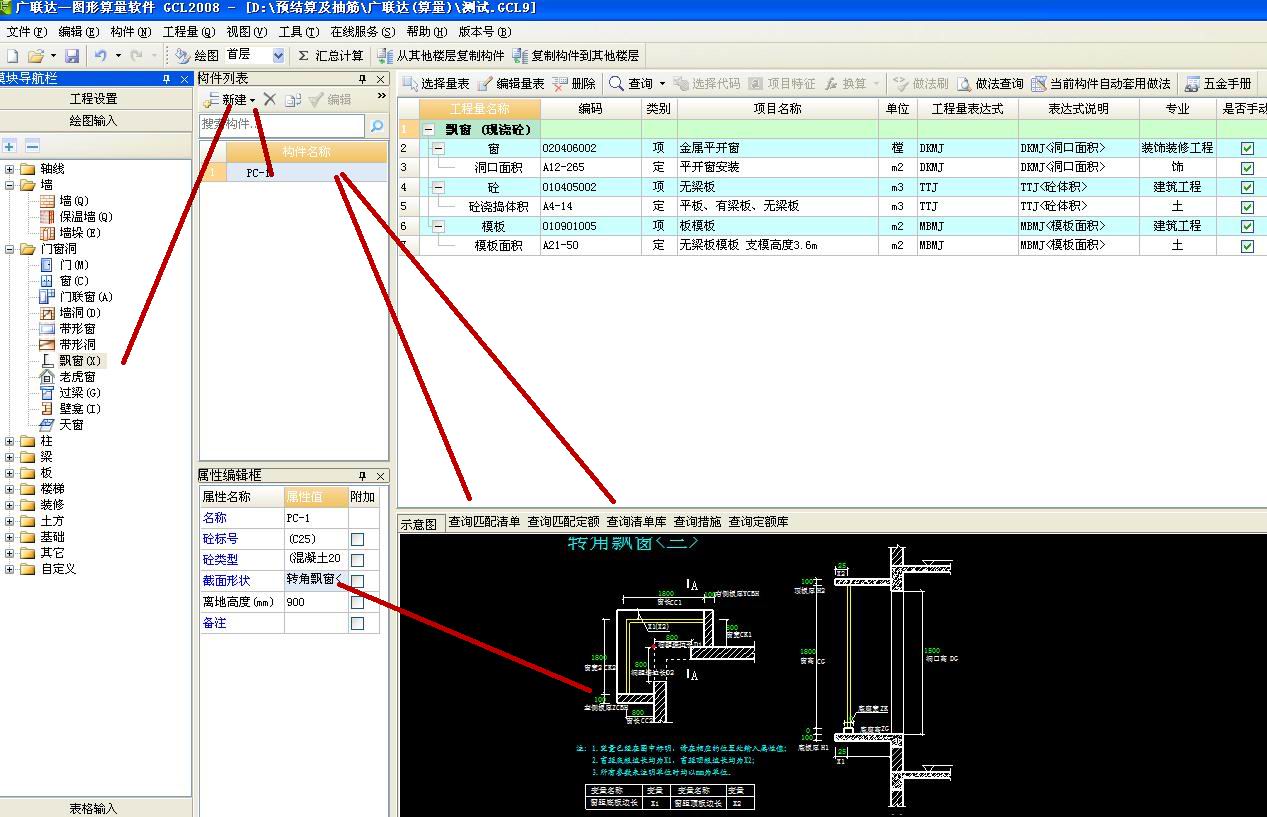Screen dimensions: 1267x817
Task: Click the new file icon in main toolbar
Action: 12,56
